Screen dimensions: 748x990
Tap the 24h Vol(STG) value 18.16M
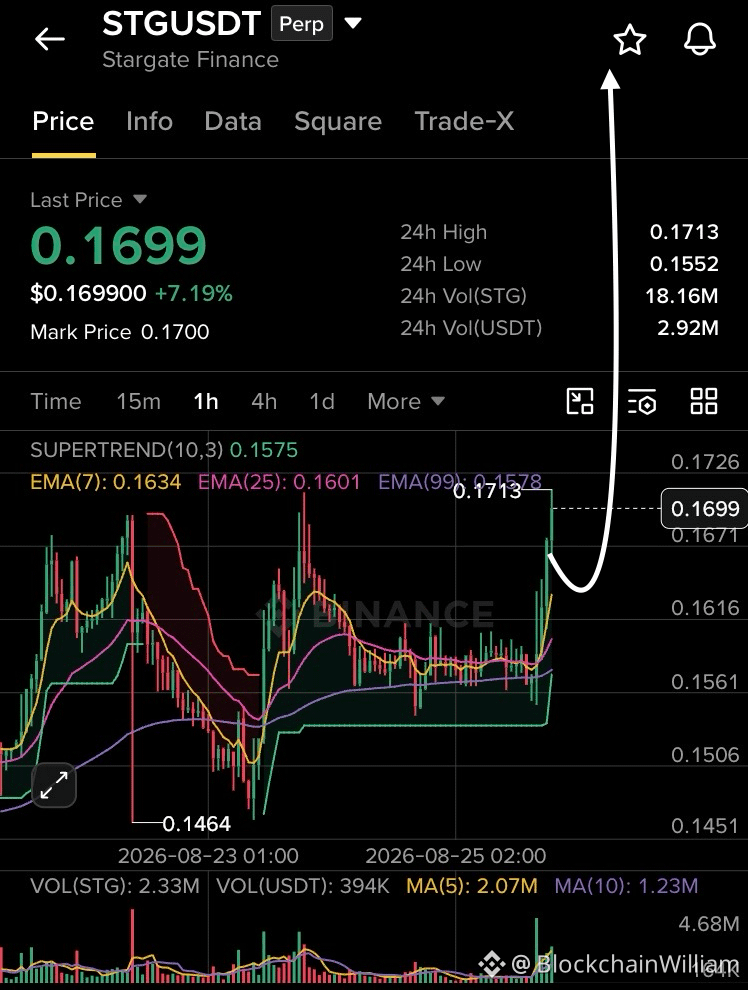[x=681, y=296]
